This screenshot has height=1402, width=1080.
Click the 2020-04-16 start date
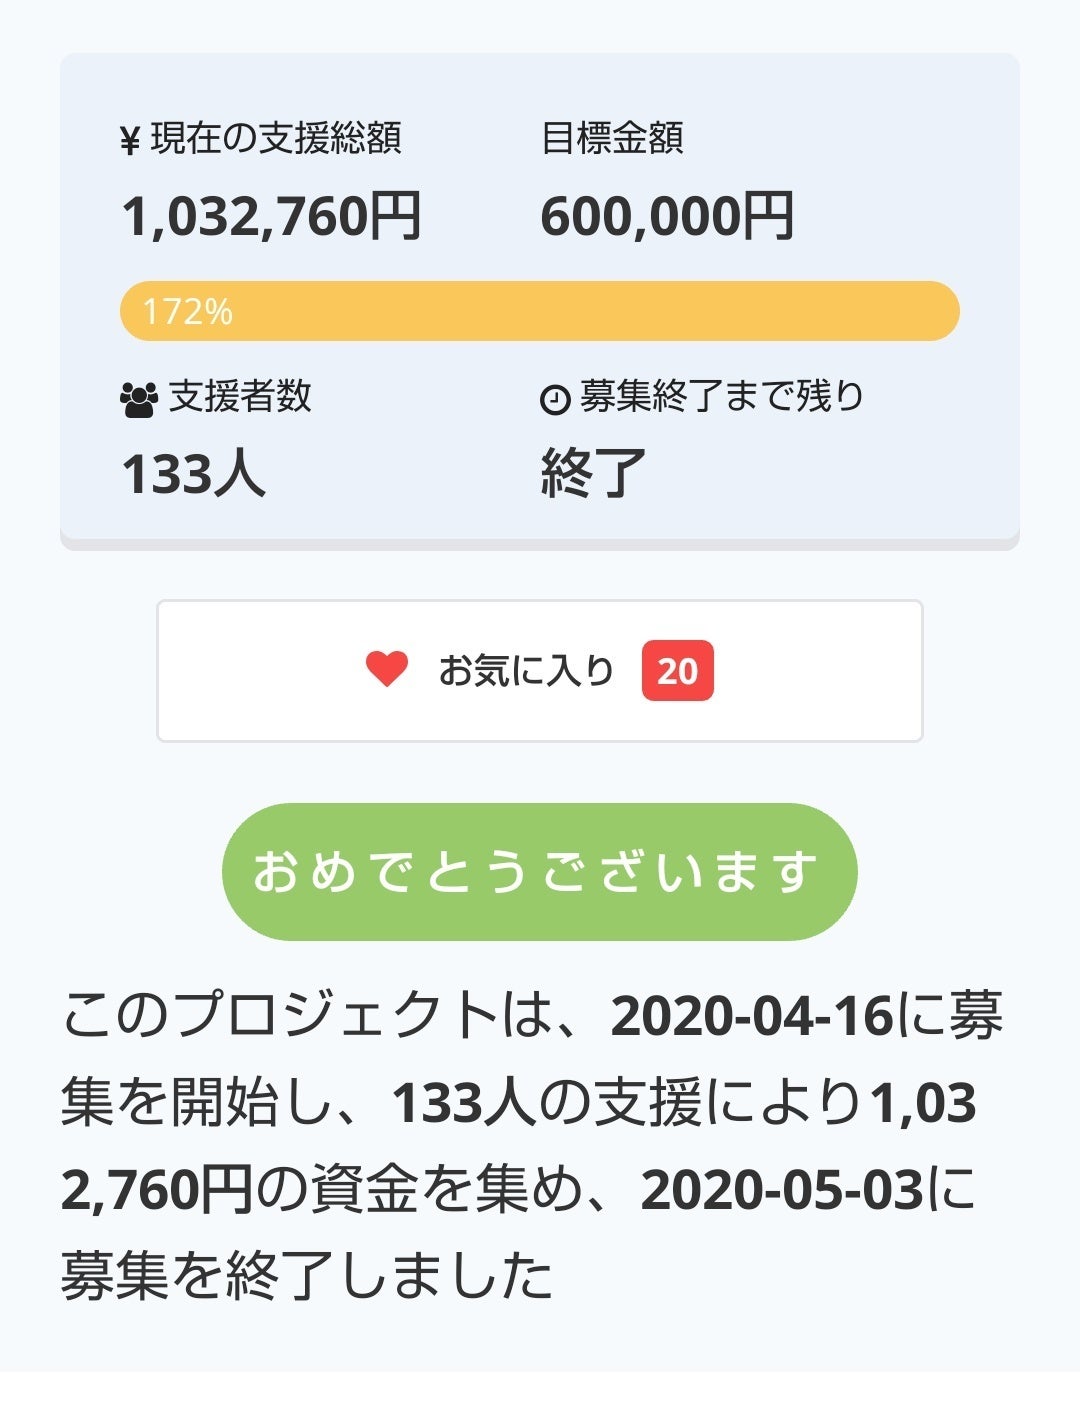(752, 1016)
